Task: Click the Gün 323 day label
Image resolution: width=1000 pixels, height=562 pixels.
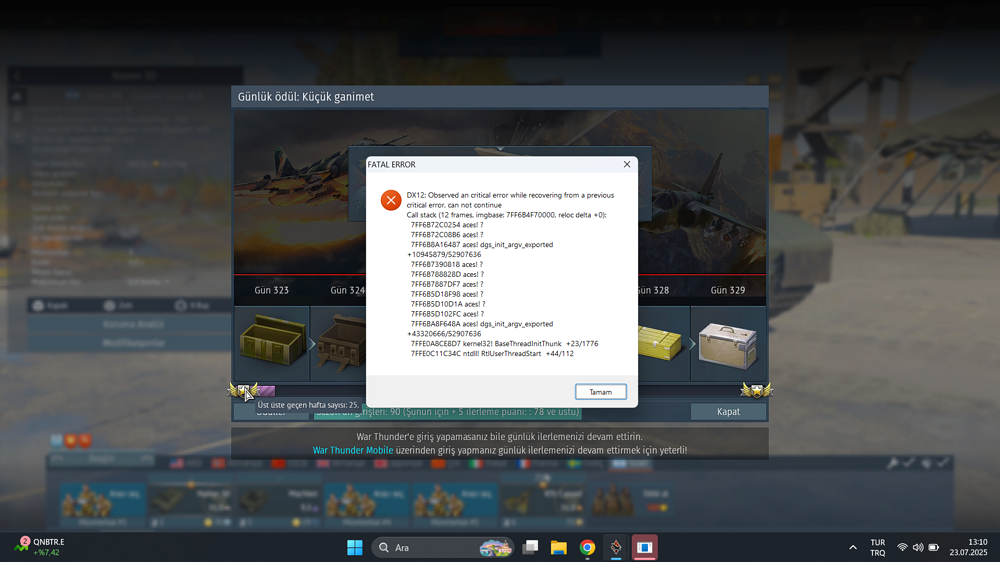Action: 272,290
